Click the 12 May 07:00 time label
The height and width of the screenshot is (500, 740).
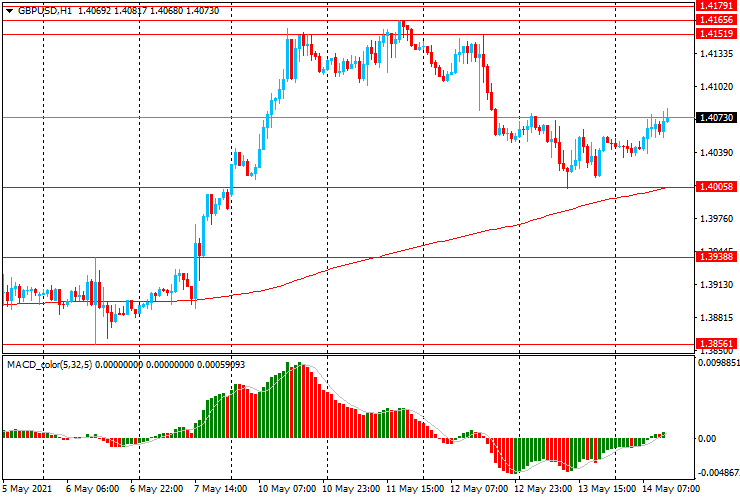[479, 489]
